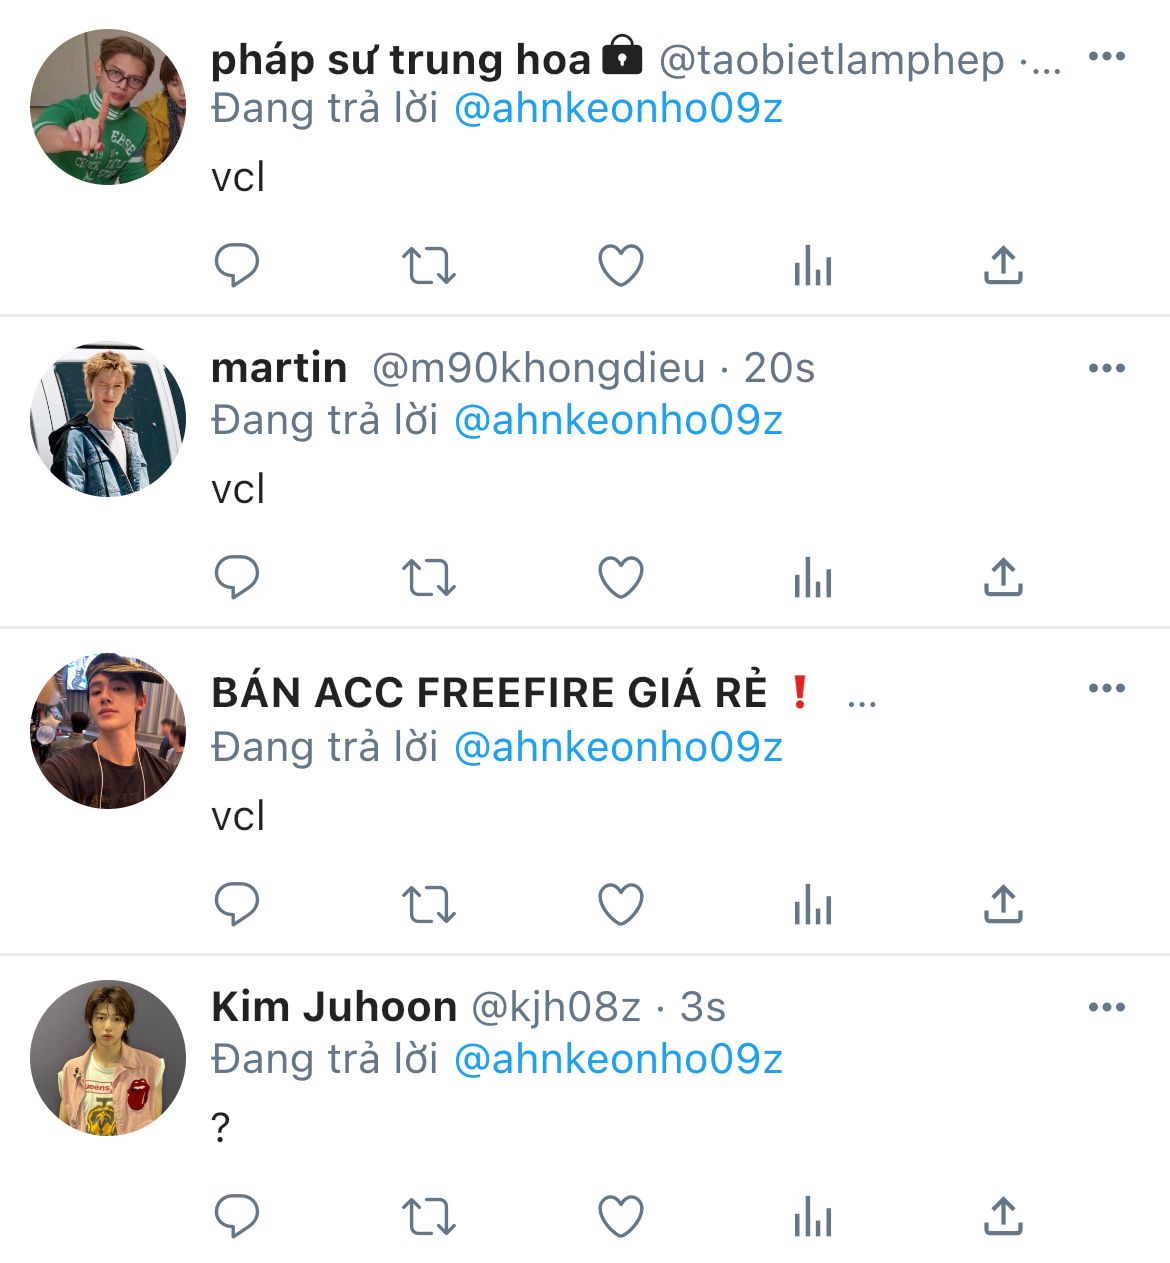Open more options on pháp sư trung hoa's tweet
Viewport: 1170px width, 1263px height.
coord(1106,57)
